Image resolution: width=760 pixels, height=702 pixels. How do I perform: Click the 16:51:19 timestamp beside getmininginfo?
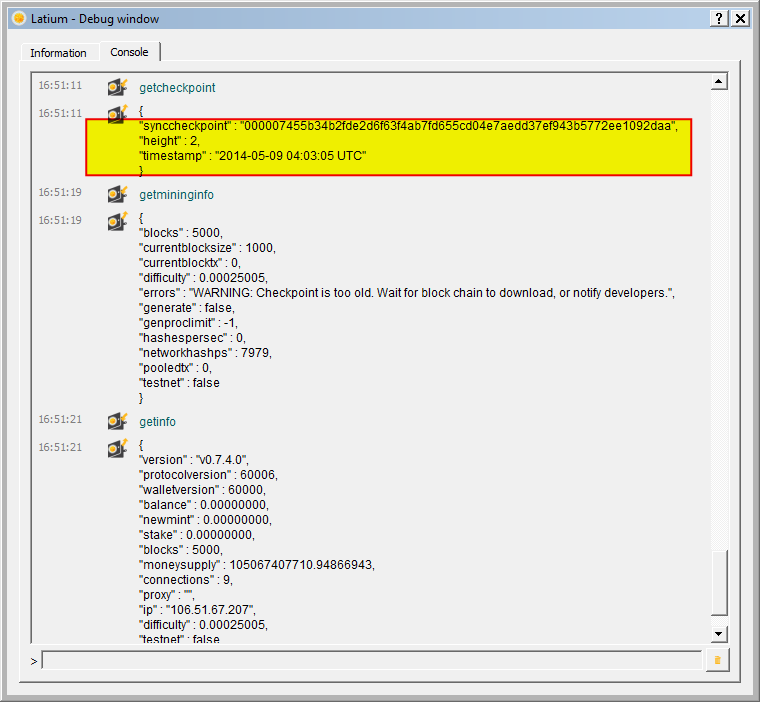tap(60, 192)
